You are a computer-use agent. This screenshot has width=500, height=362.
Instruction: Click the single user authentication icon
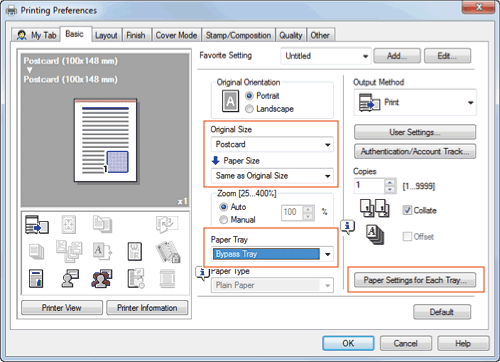click(x=70, y=279)
